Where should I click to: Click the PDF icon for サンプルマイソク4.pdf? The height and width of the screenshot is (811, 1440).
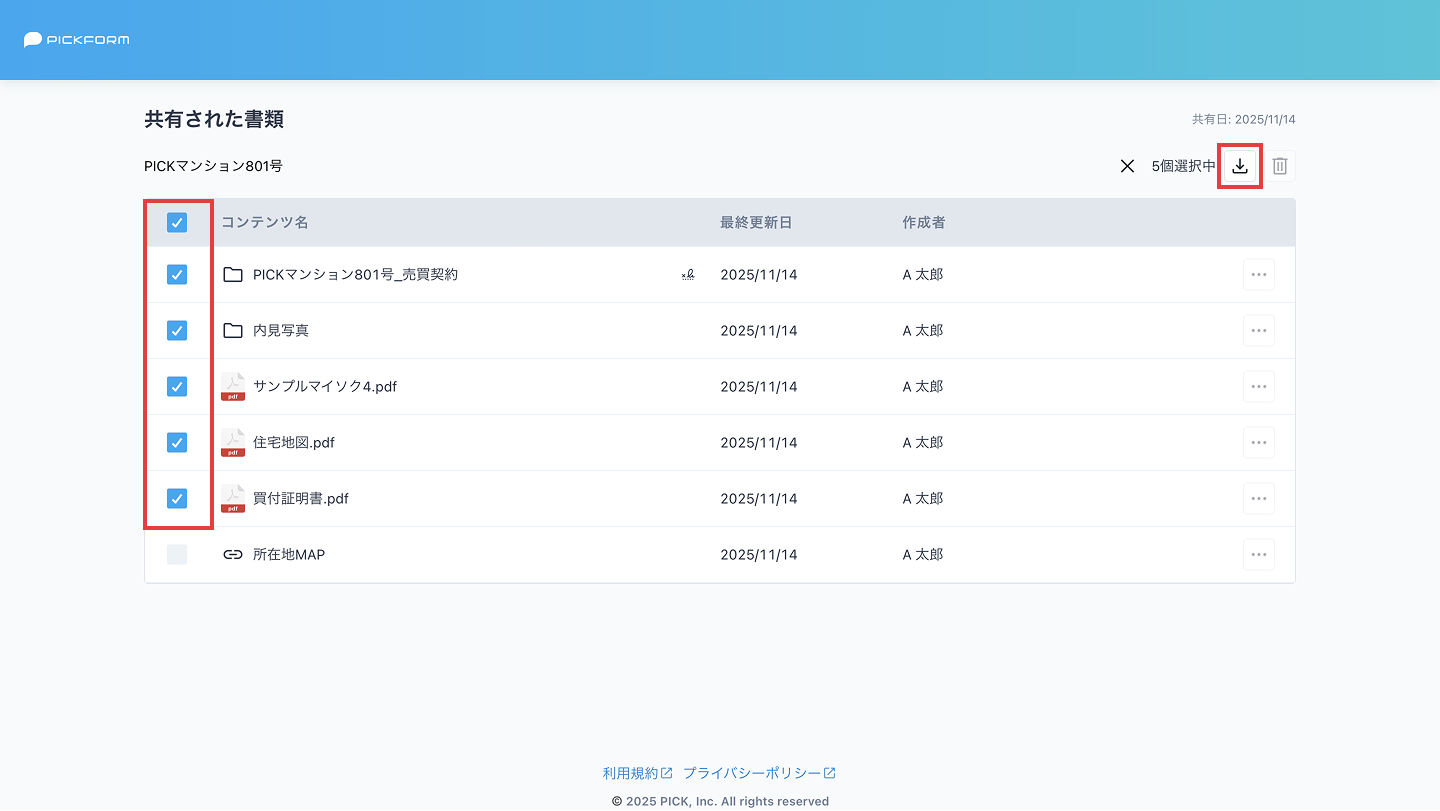(233, 387)
